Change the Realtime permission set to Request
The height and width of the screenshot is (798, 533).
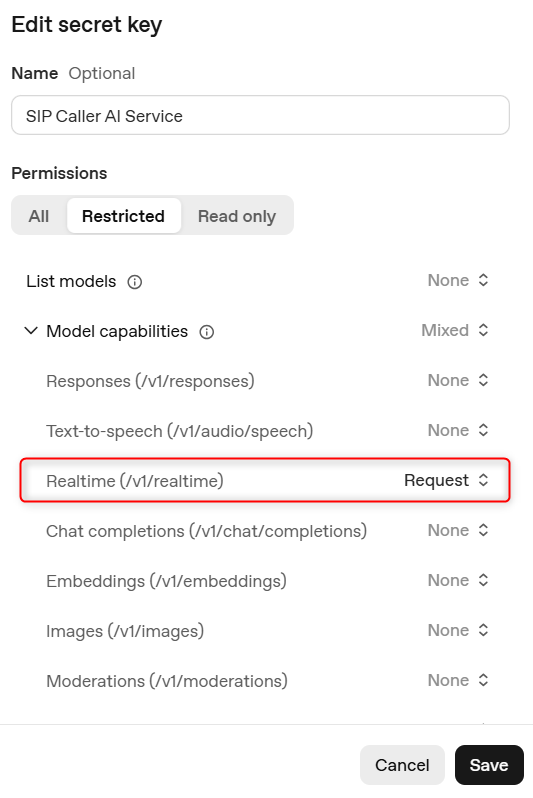tap(447, 480)
